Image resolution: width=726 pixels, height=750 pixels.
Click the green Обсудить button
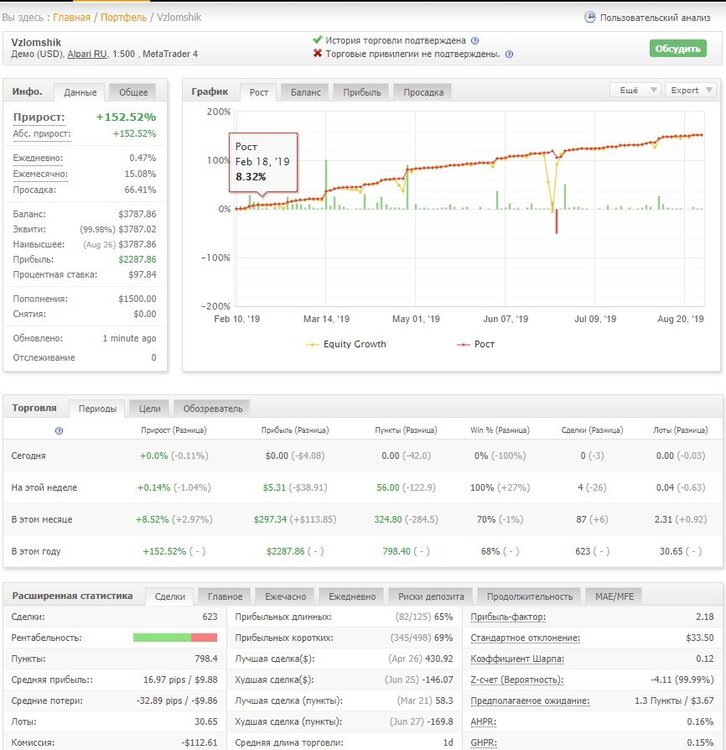pyautogui.click(x=678, y=48)
